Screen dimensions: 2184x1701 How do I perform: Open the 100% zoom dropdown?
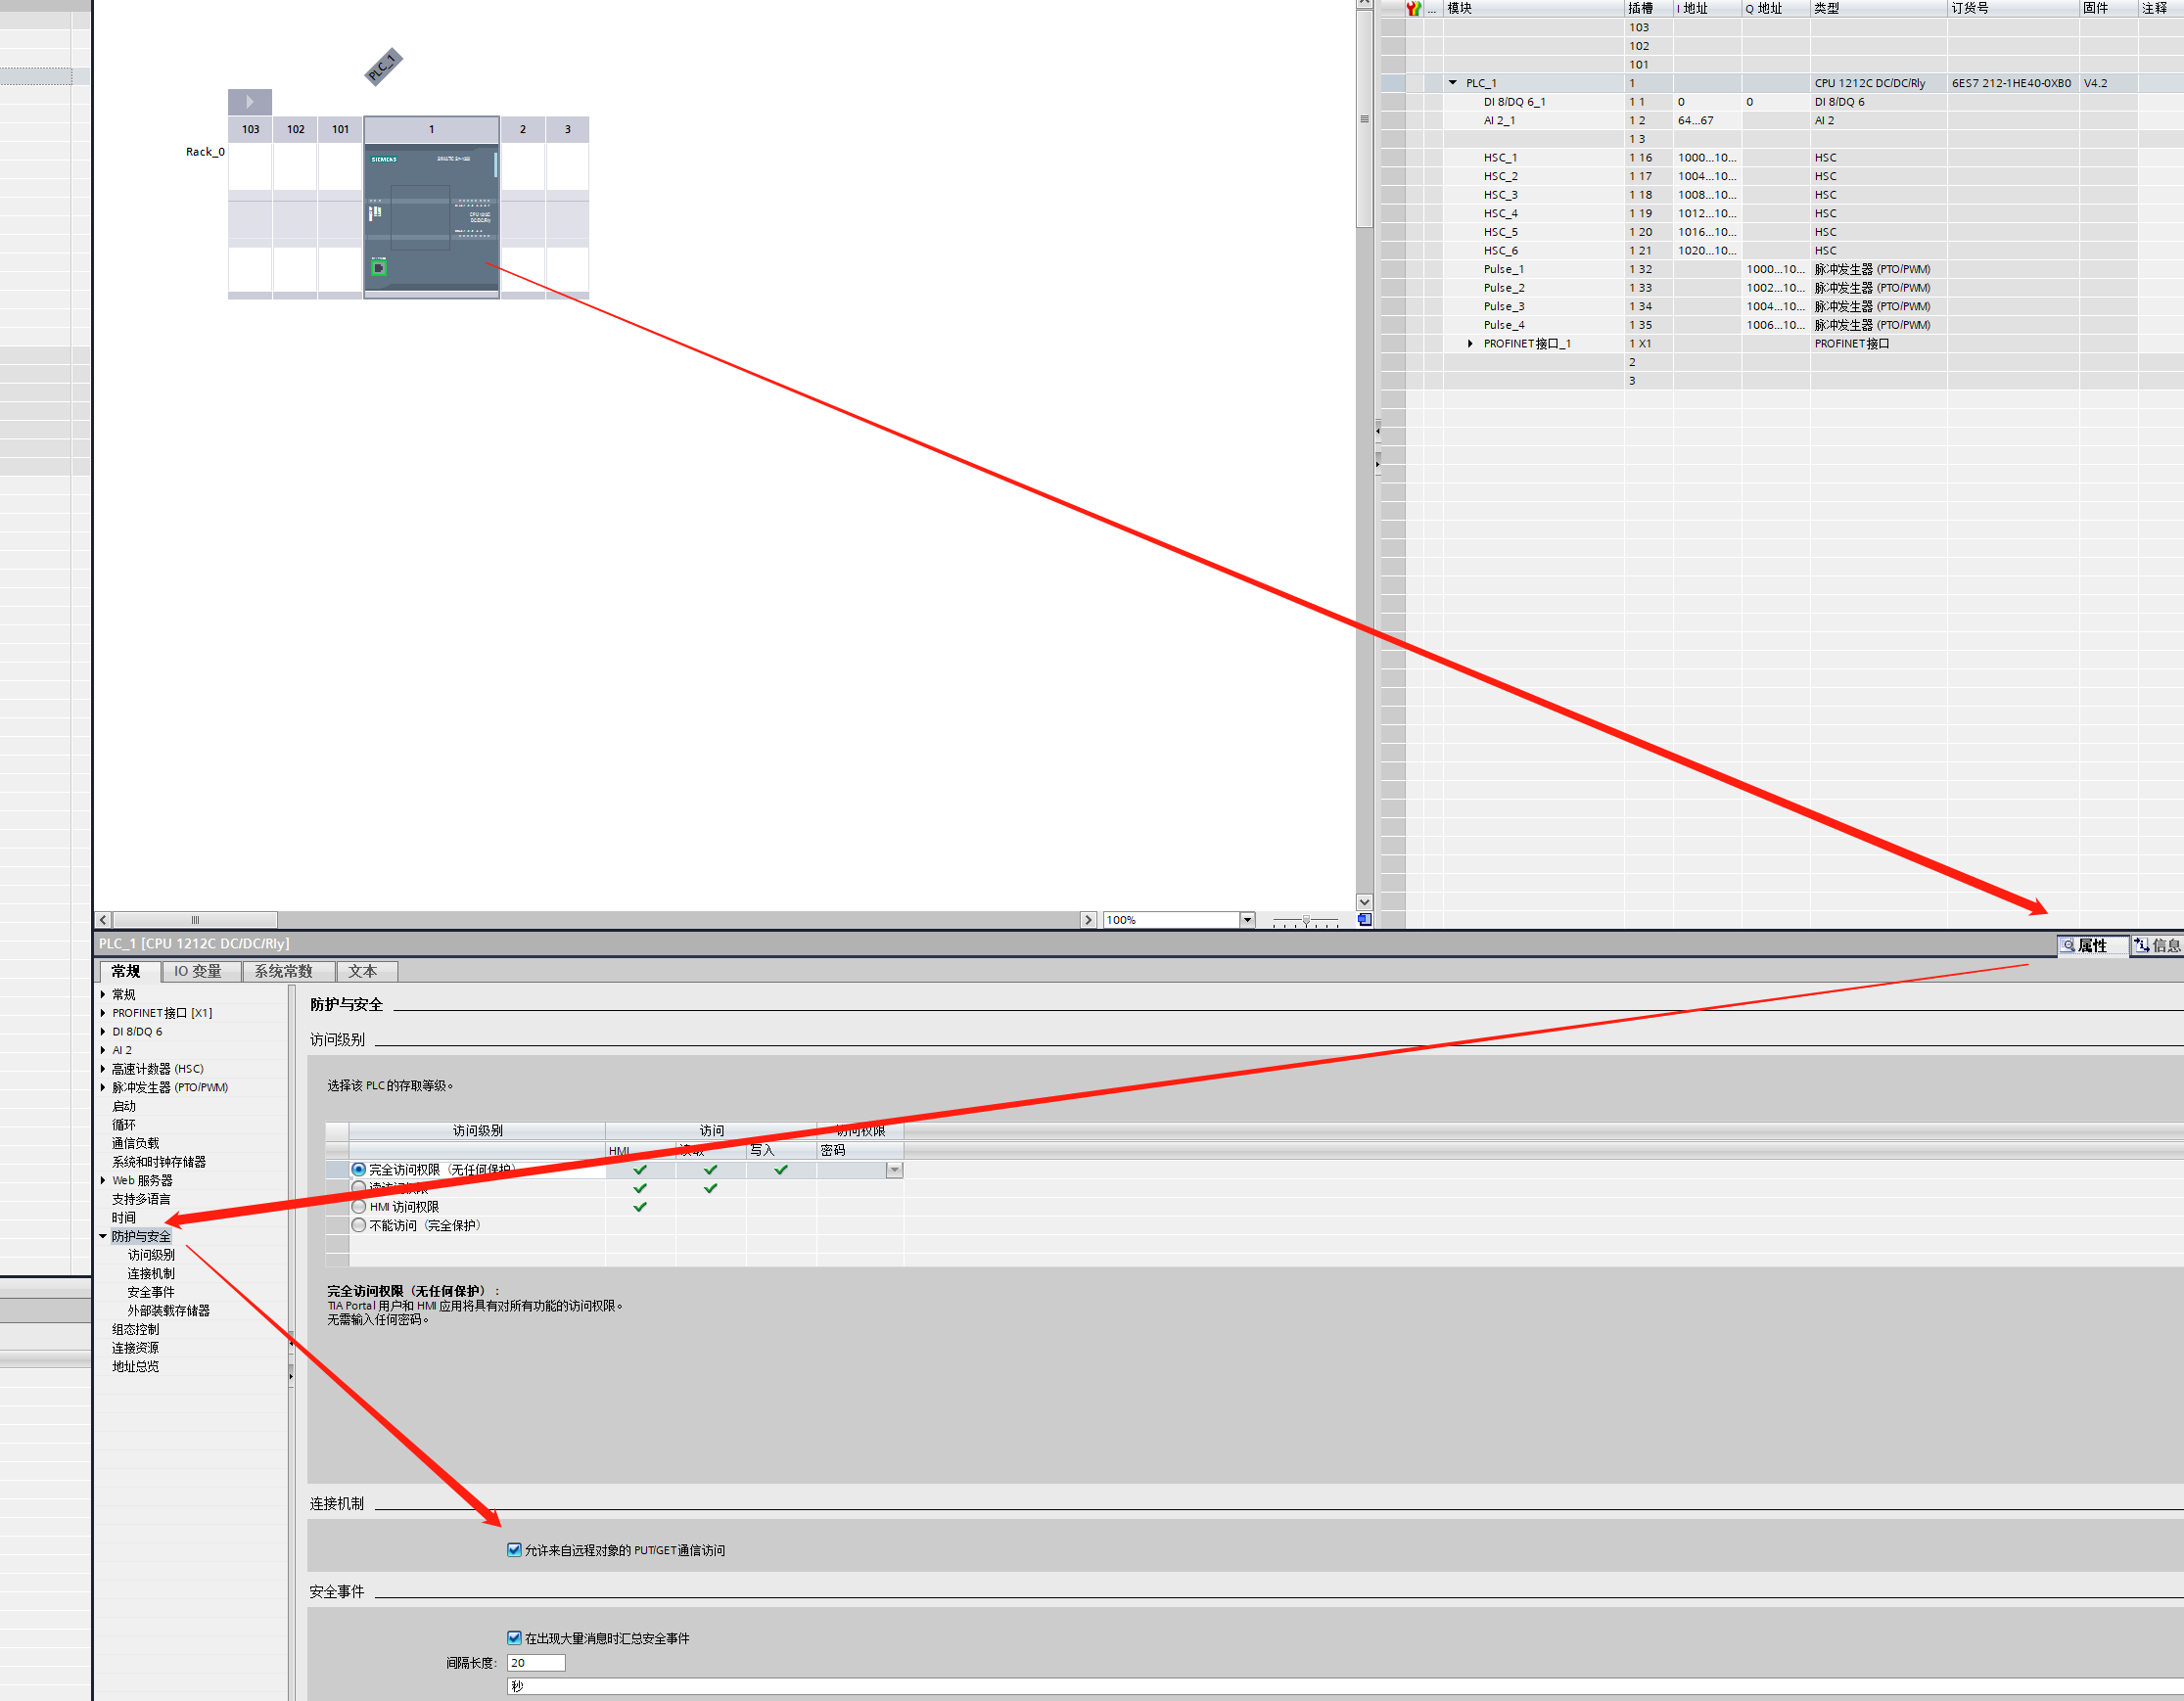tap(1246, 919)
